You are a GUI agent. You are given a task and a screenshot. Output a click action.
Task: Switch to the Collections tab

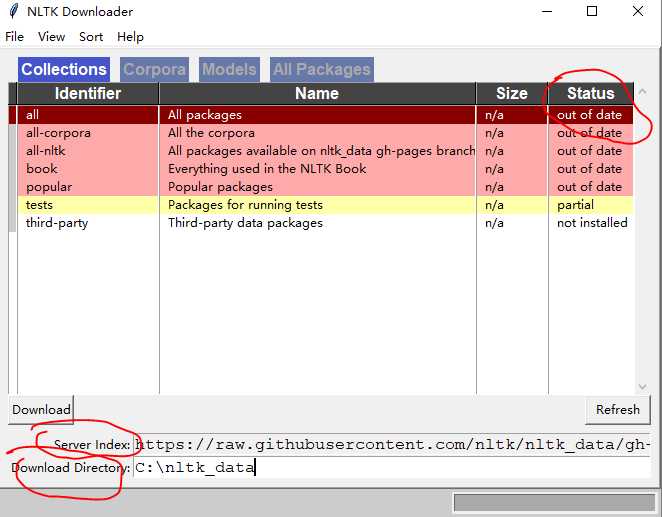point(64,70)
